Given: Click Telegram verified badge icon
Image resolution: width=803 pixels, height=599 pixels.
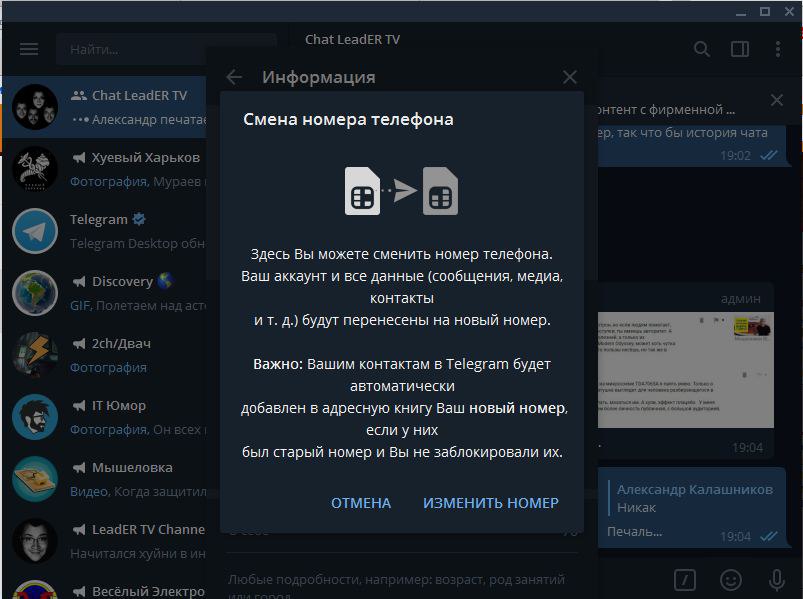Looking at the screenshot, I should [139, 219].
